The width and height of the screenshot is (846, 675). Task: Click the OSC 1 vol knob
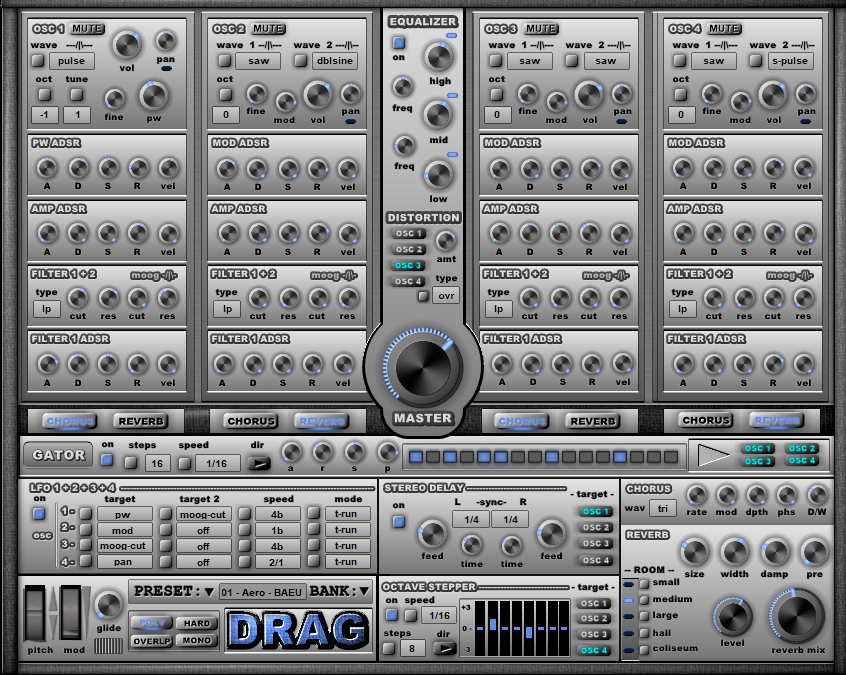point(127,44)
